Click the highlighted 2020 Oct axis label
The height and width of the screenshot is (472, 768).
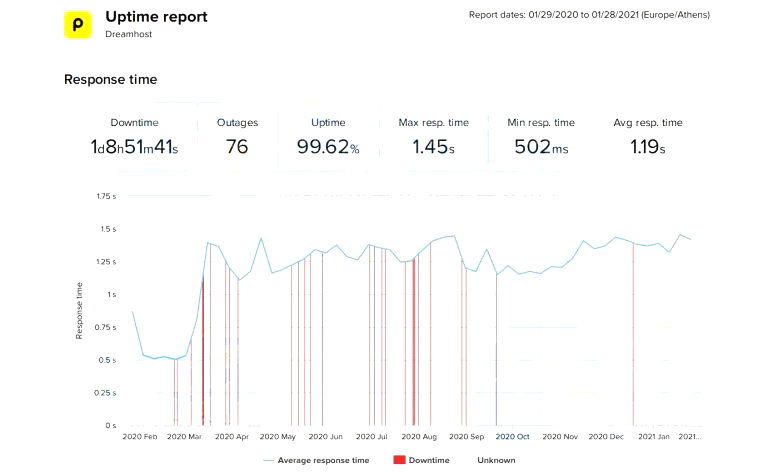pos(512,437)
